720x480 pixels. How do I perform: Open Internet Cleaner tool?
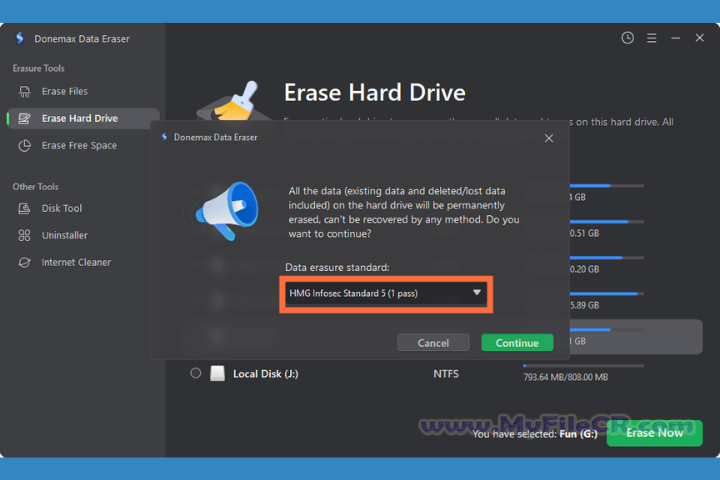point(76,262)
